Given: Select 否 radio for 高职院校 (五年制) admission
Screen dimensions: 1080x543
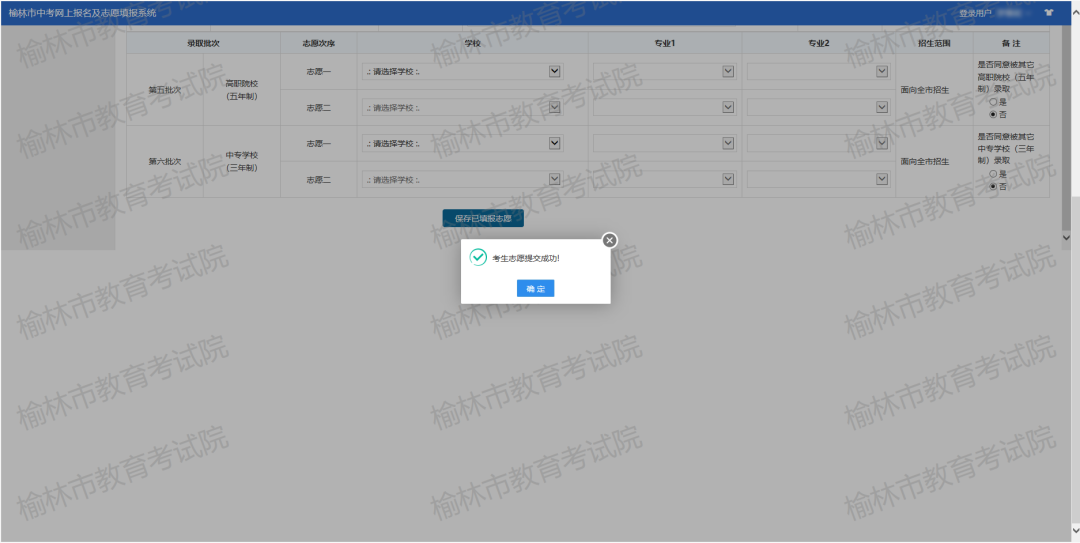Looking at the screenshot, I should pos(993,114).
